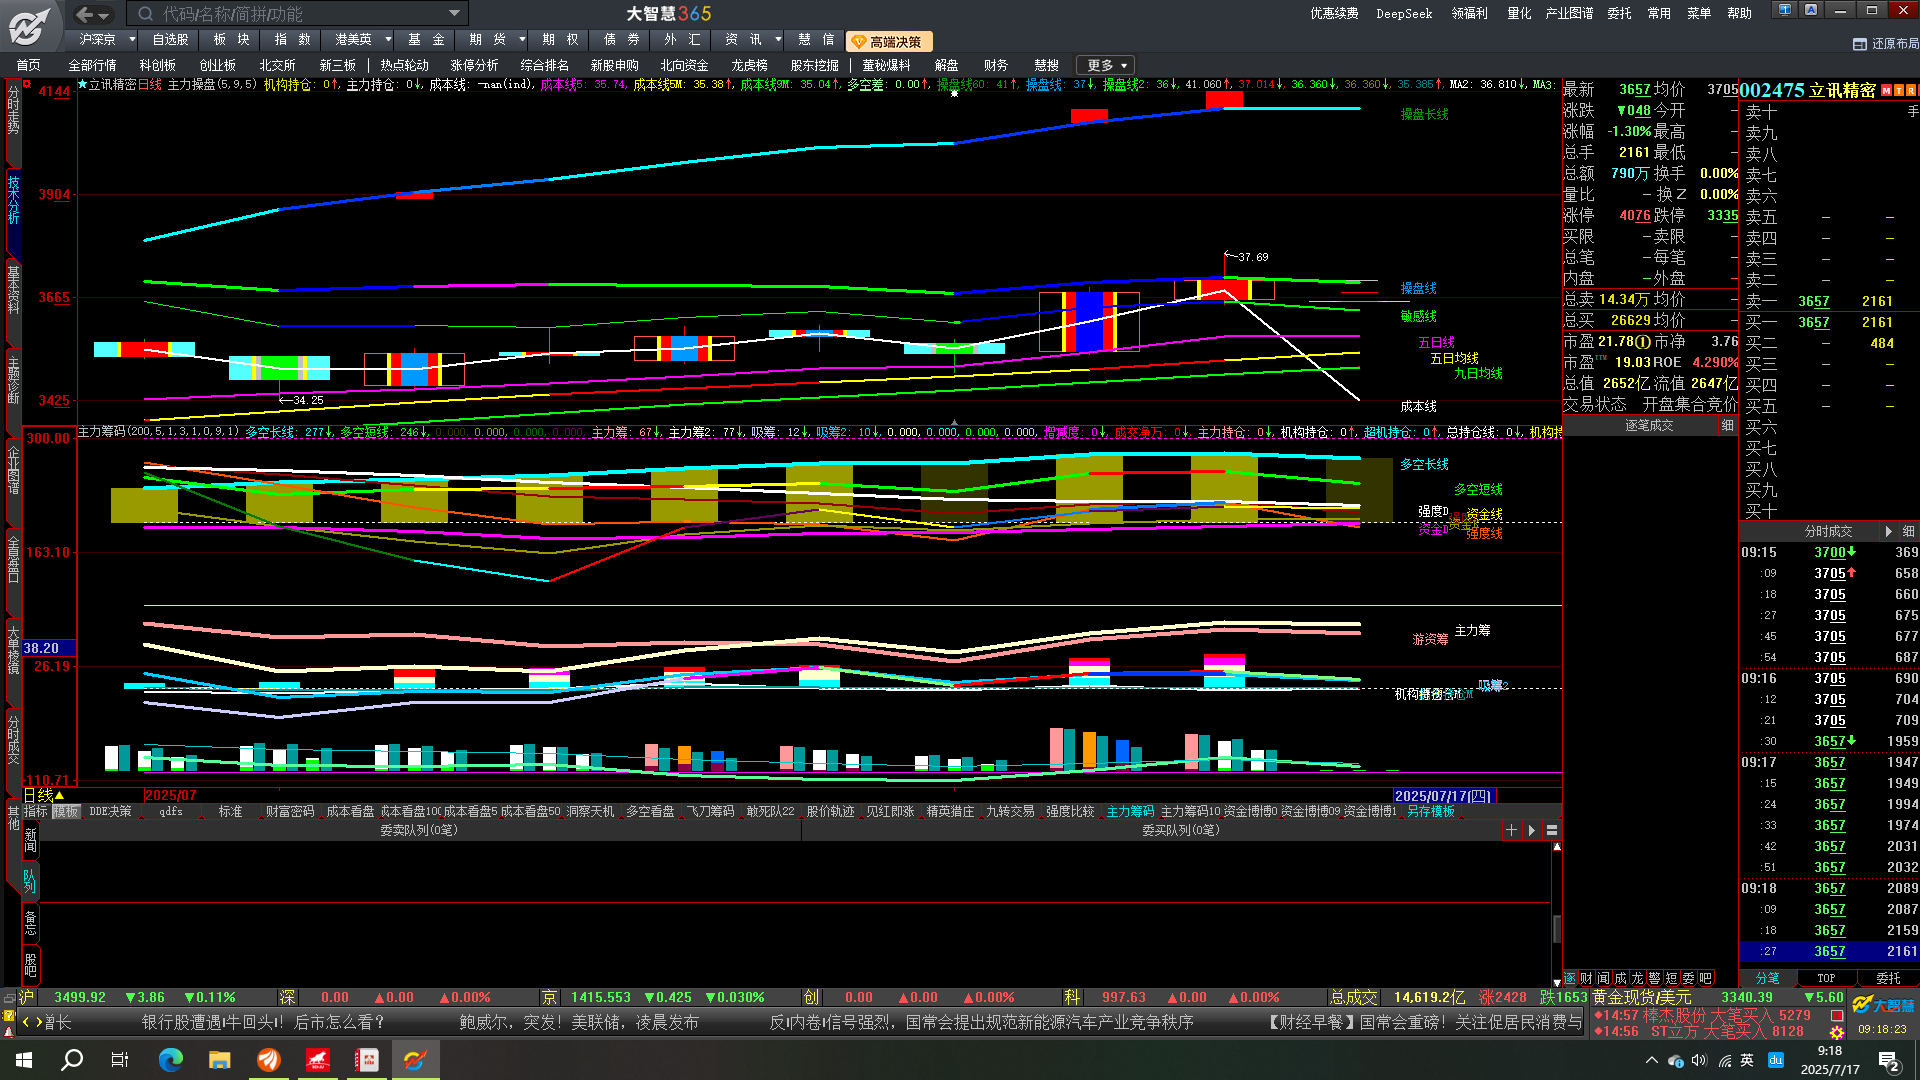Open Windows taskbar search icon
The image size is (1920, 1080).
coord(72,1060)
